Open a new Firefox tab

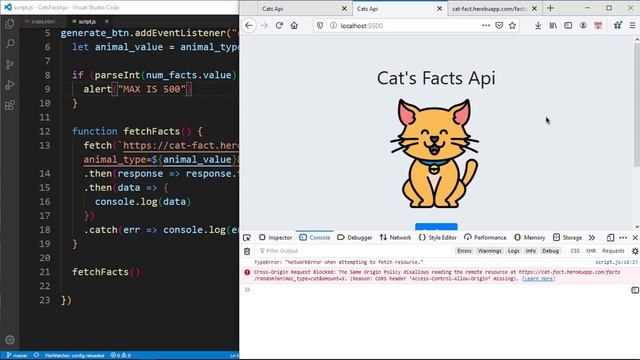[550, 8]
